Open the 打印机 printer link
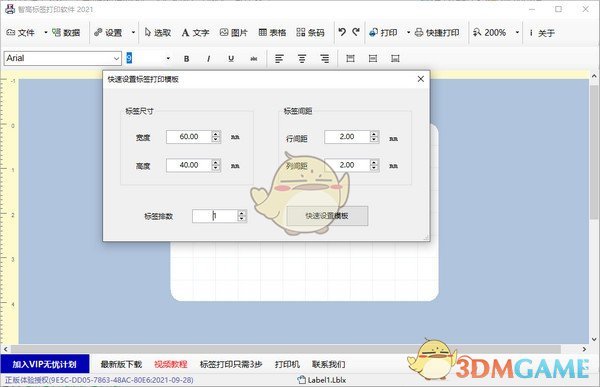Screen dimensions: 600x387 pyautogui.click(x=287, y=364)
